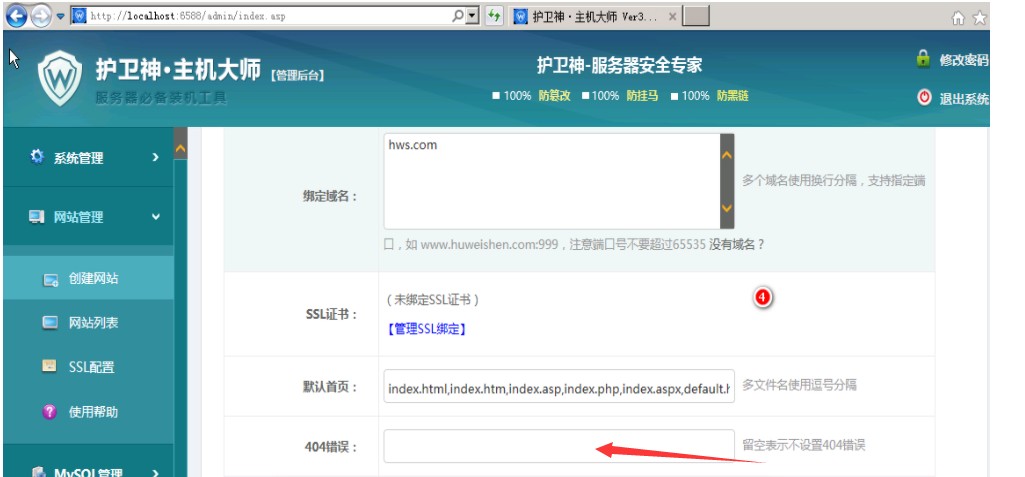Image resolution: width=1025 pixels, height=477 pixels.
Task: Expand the MySQL管理 menu chevron
Action: [155, 472]
